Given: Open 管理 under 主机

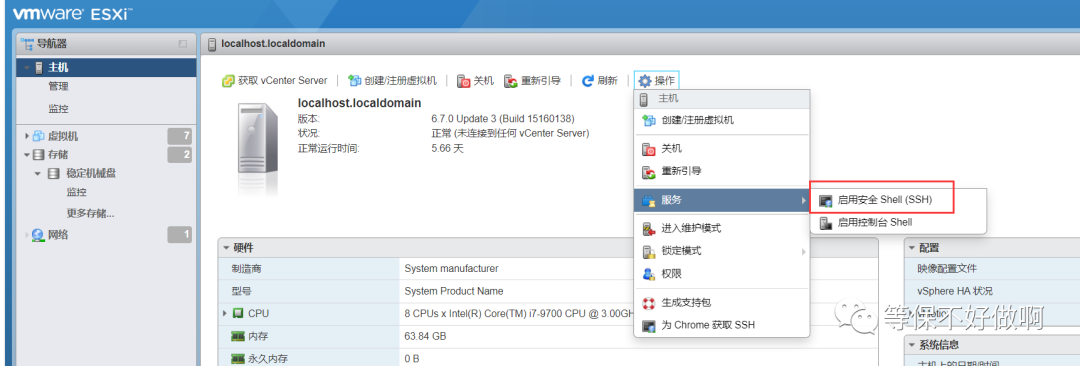Looking at the screenshot, I should pos(59,86).
